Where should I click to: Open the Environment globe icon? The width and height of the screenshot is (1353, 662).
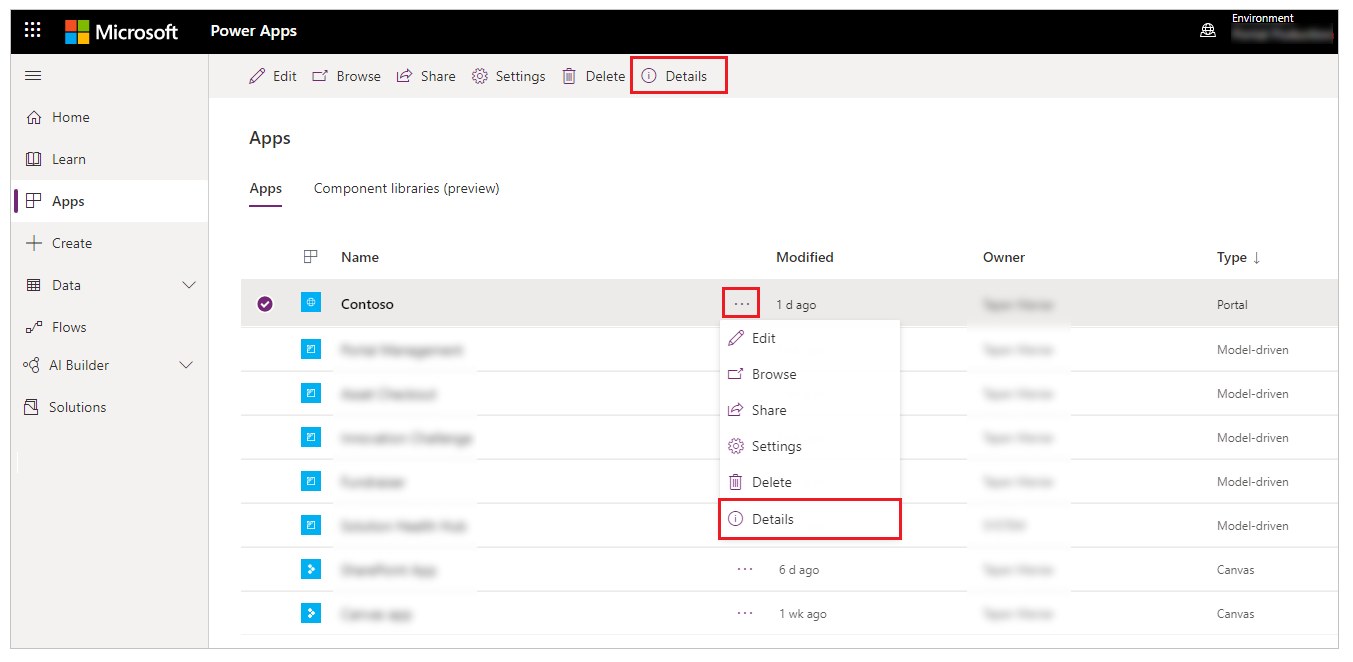click(x=1208, y=31)
